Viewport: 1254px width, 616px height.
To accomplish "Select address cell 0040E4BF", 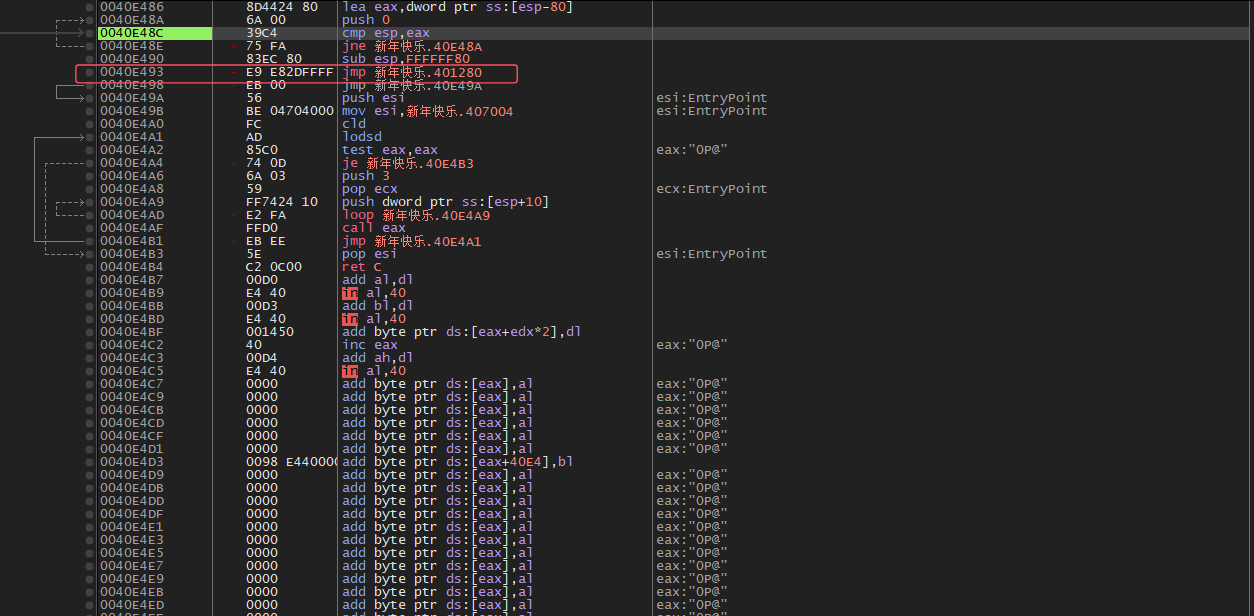I will click(131, 332).
